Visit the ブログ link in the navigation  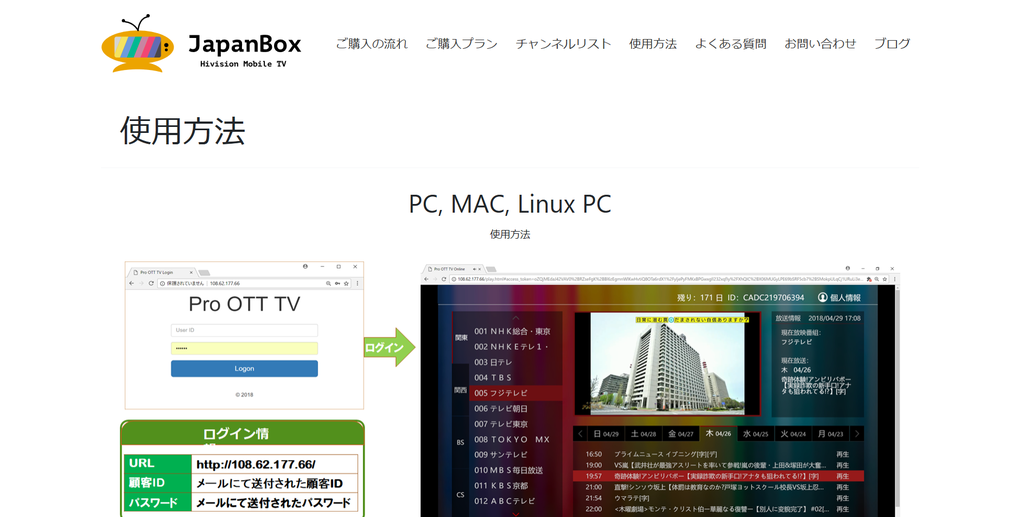click(892, 44)
